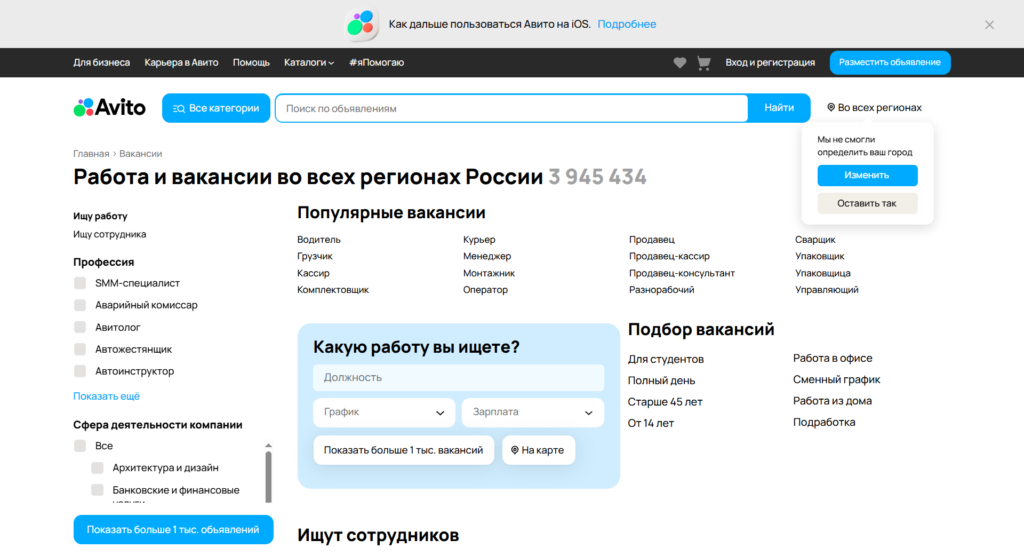The width and height of the screenshot is (1024, 556).
Task: Click Вход и регистрация
Action: coord(770,63)
